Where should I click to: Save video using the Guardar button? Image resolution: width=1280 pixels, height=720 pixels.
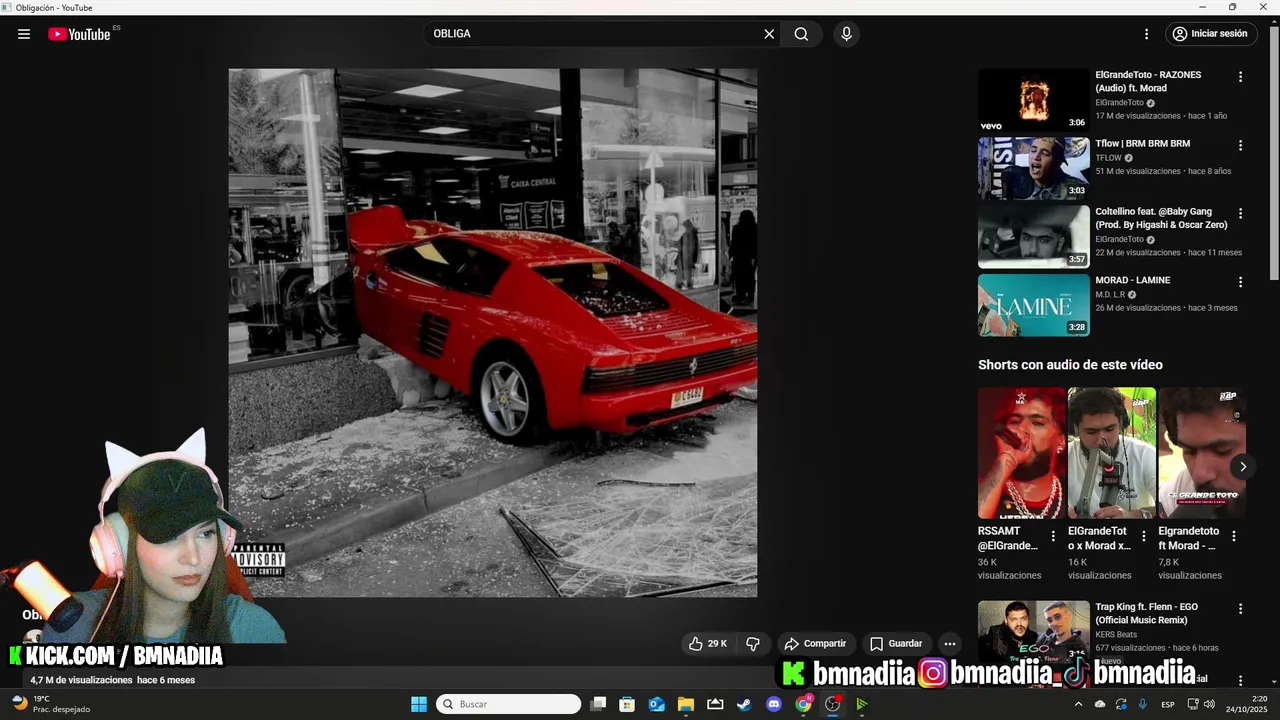pos(896,644)
